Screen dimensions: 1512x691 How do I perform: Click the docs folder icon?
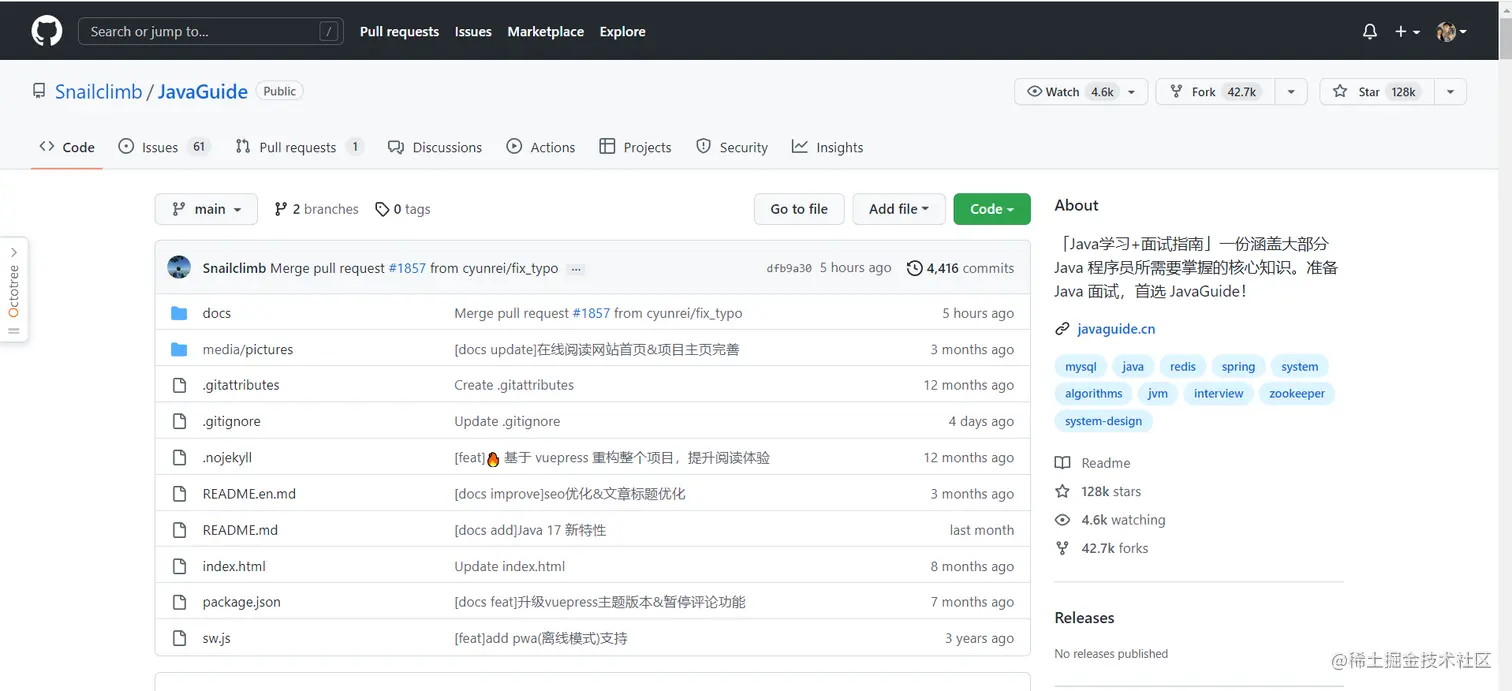(179, 313)
